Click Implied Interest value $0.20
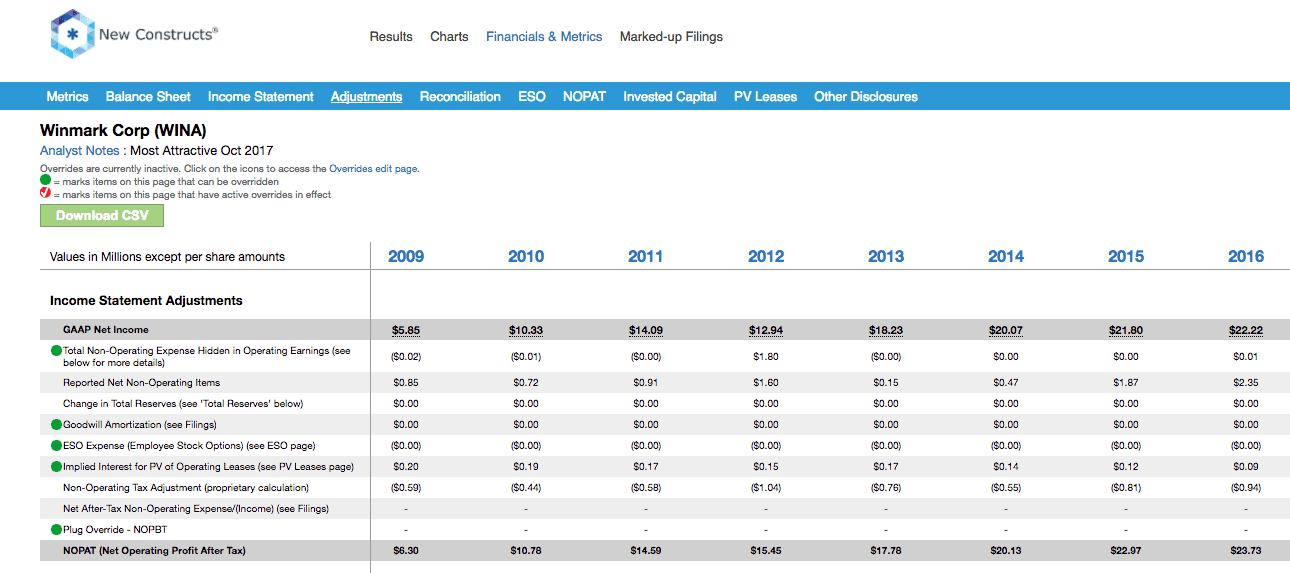Viewport: 1290px width, 573px height. (406, 467)
